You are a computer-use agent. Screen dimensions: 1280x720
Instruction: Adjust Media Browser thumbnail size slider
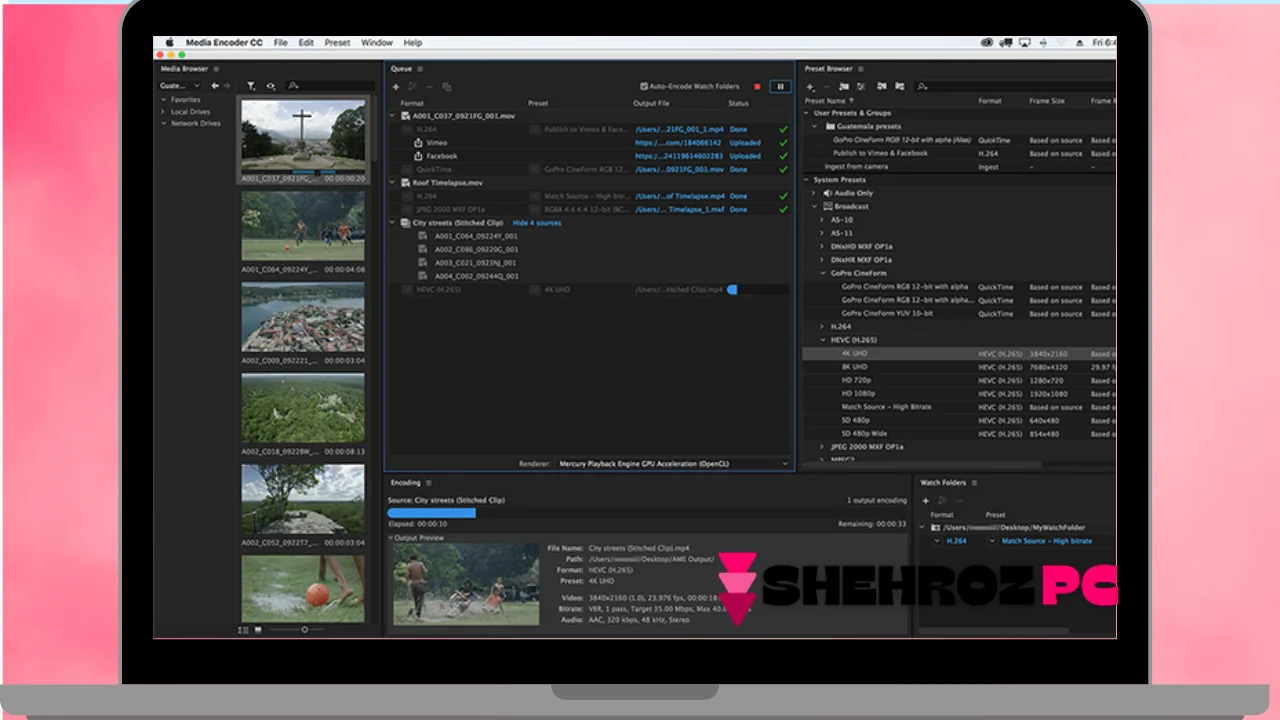click(x=305, y=630)
